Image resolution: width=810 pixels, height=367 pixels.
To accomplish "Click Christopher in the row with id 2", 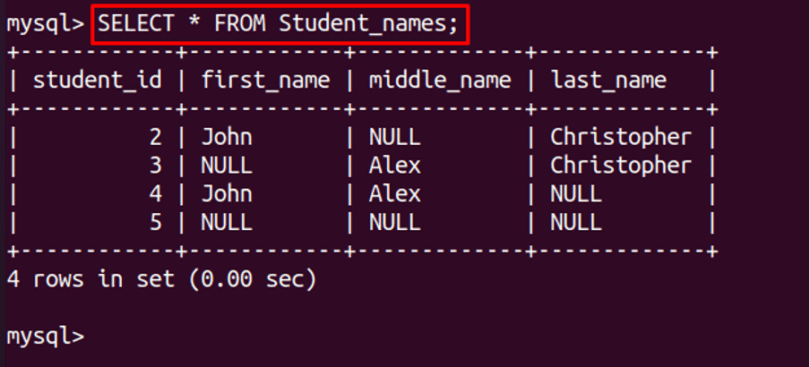I will point(620,137).
